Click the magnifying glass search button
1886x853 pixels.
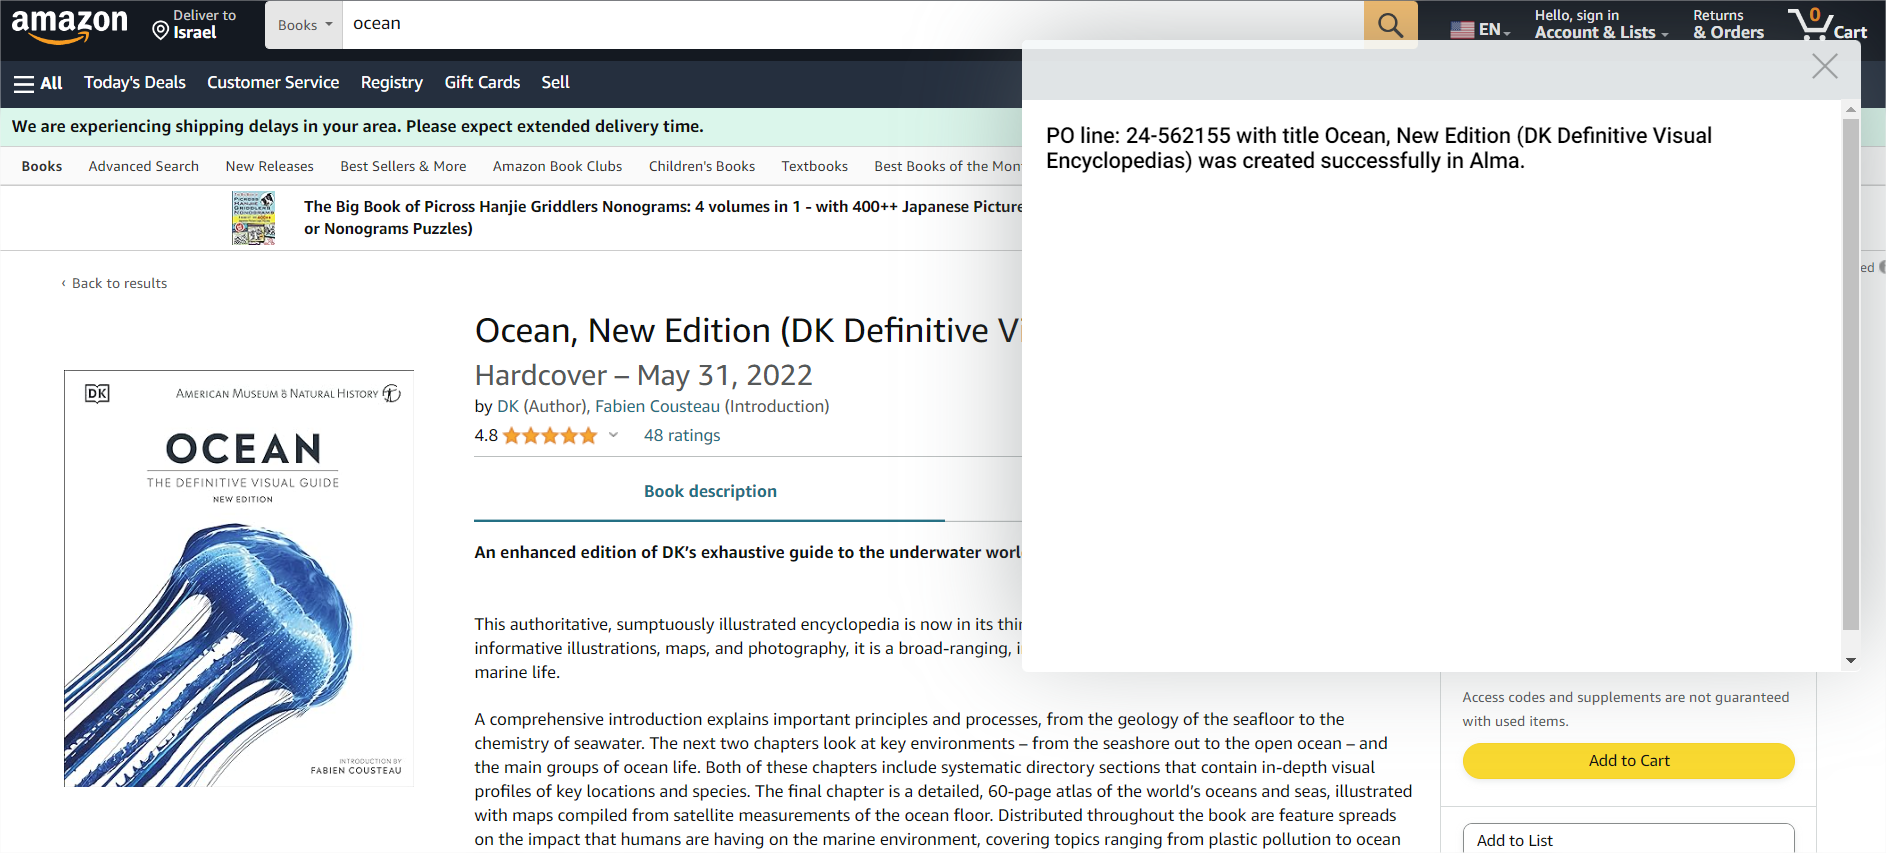click(x=1390, y=24)
